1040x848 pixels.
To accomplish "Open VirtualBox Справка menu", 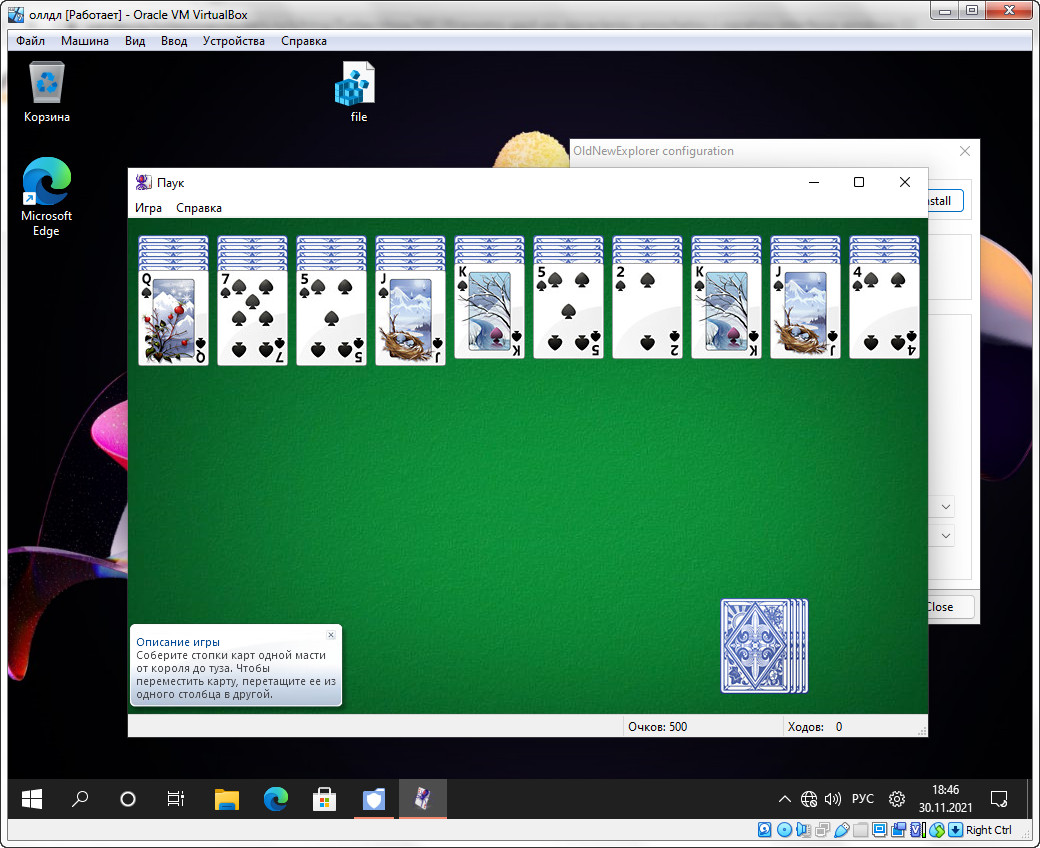I will tap(304, 40).
